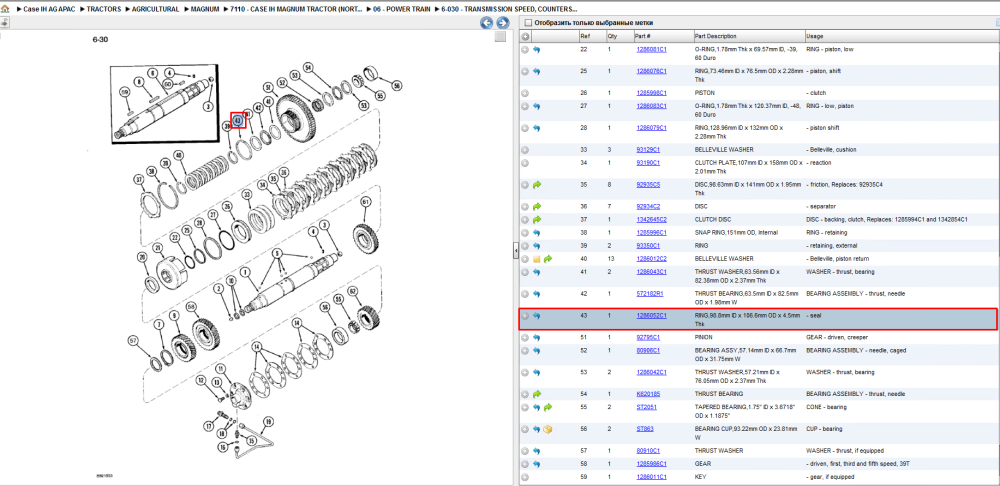Click callout 56 at diagram top right
1000x486 pixels.
(x=397, y=85)
